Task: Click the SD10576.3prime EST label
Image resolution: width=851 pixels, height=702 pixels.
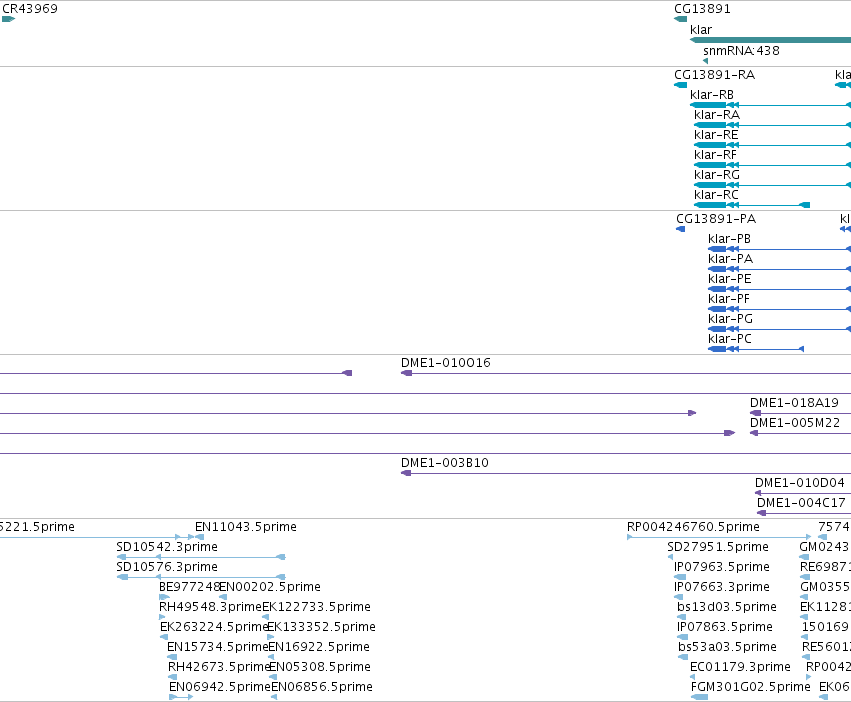Action: [167, 567]
